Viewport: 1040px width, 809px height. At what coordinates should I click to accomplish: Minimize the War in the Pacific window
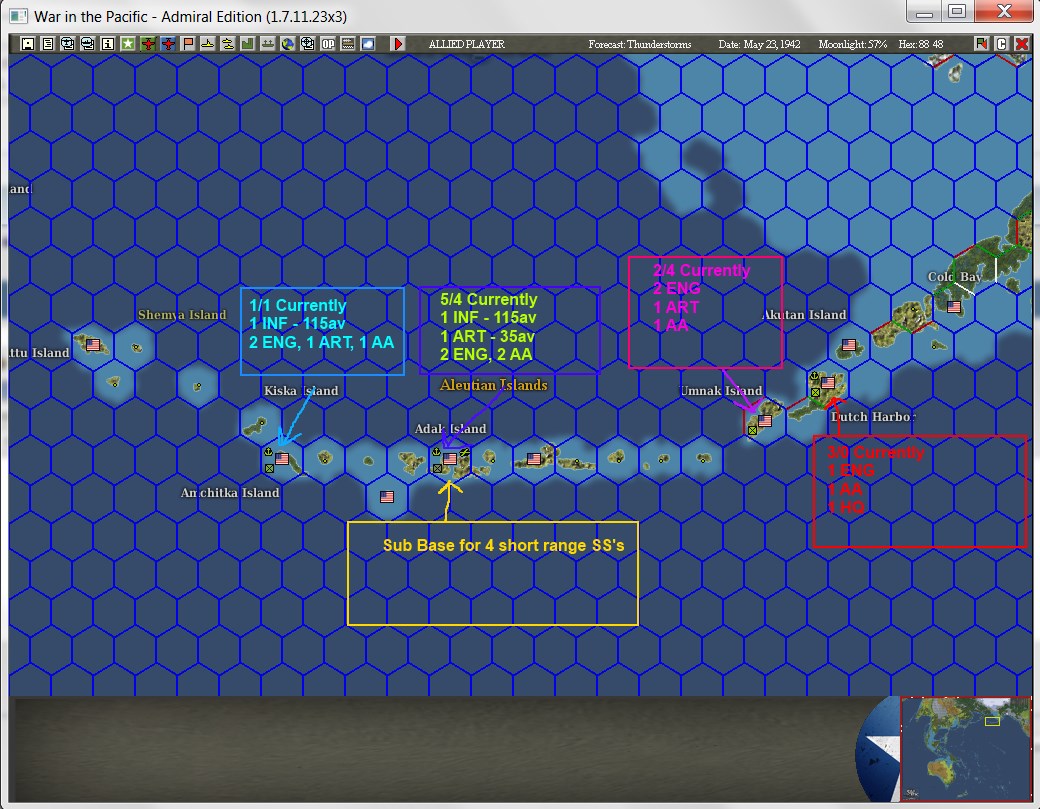click(925, 11)
